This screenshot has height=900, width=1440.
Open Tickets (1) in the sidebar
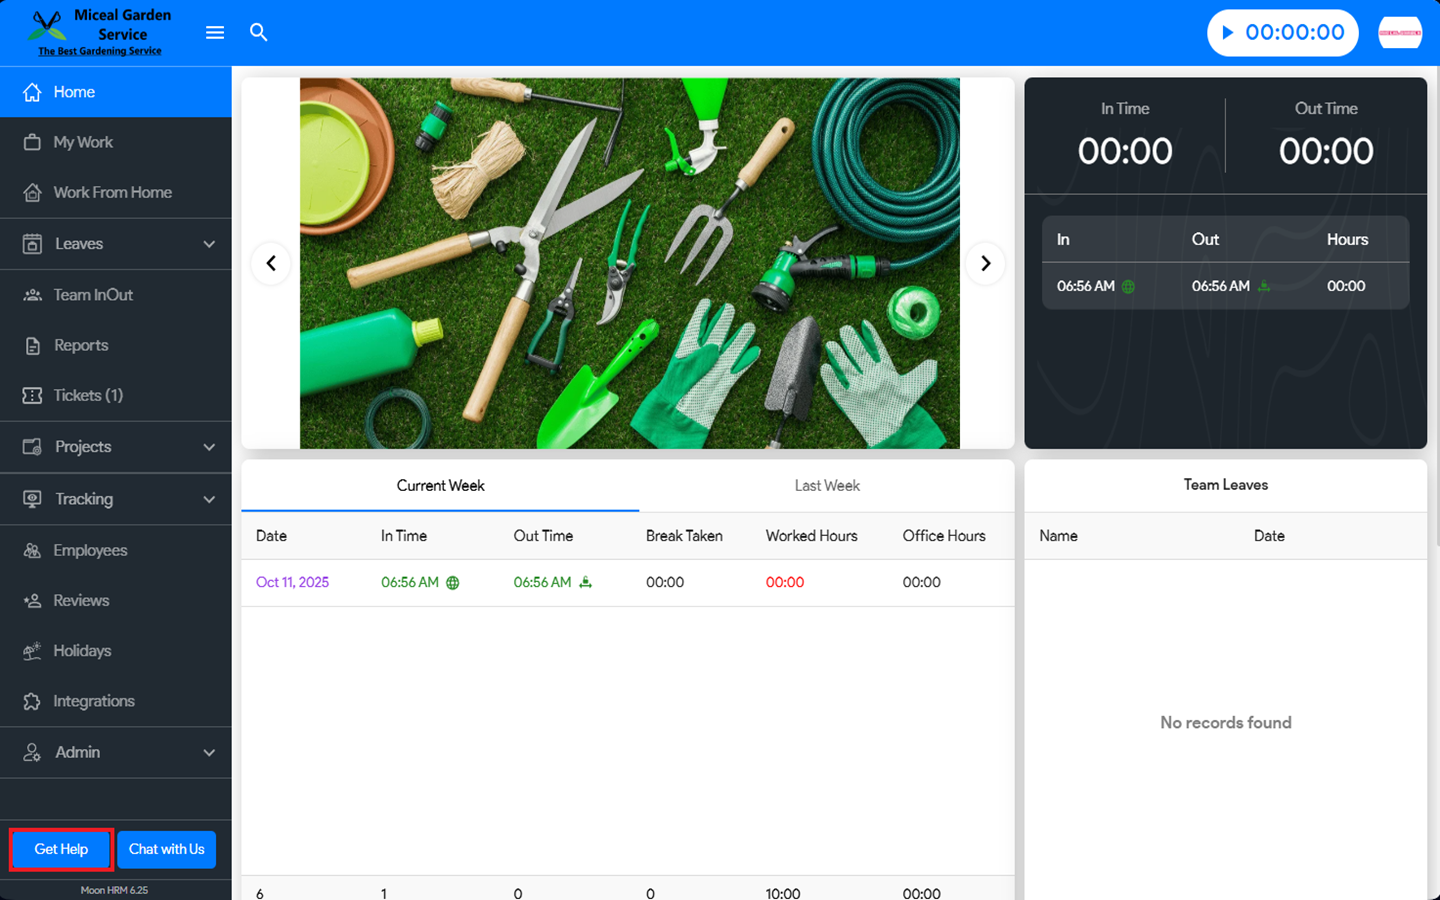tap(88, 396)
